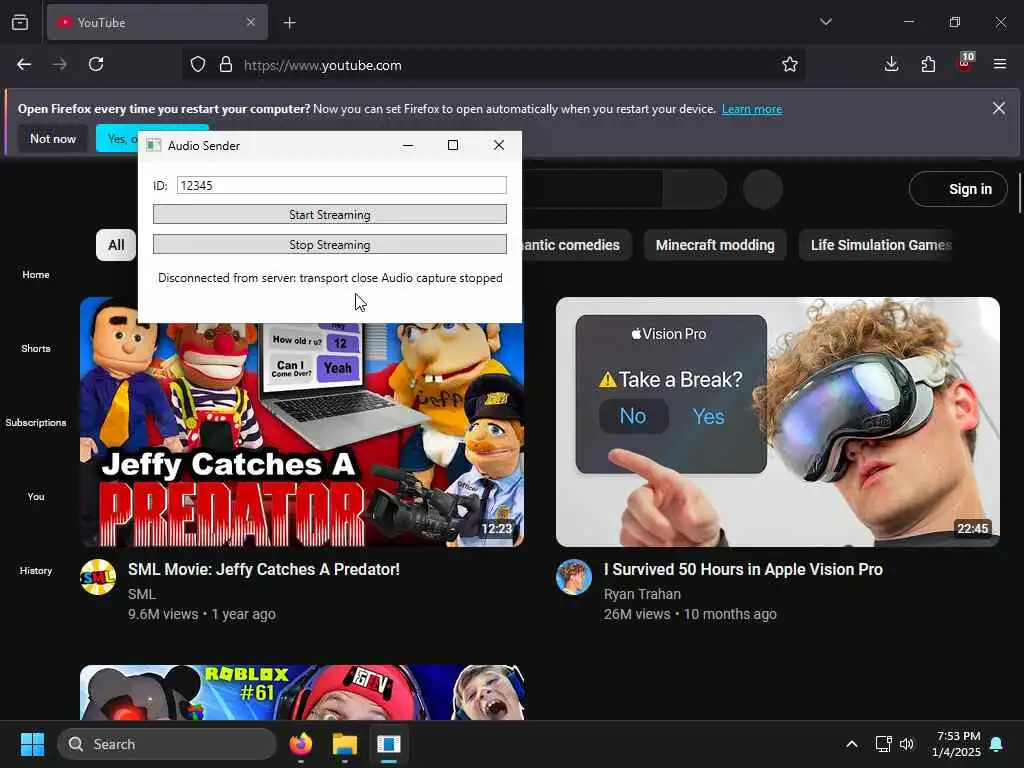1024x768 pixels.
Task: Open SML channel avatar
Action: click(98, 577)
